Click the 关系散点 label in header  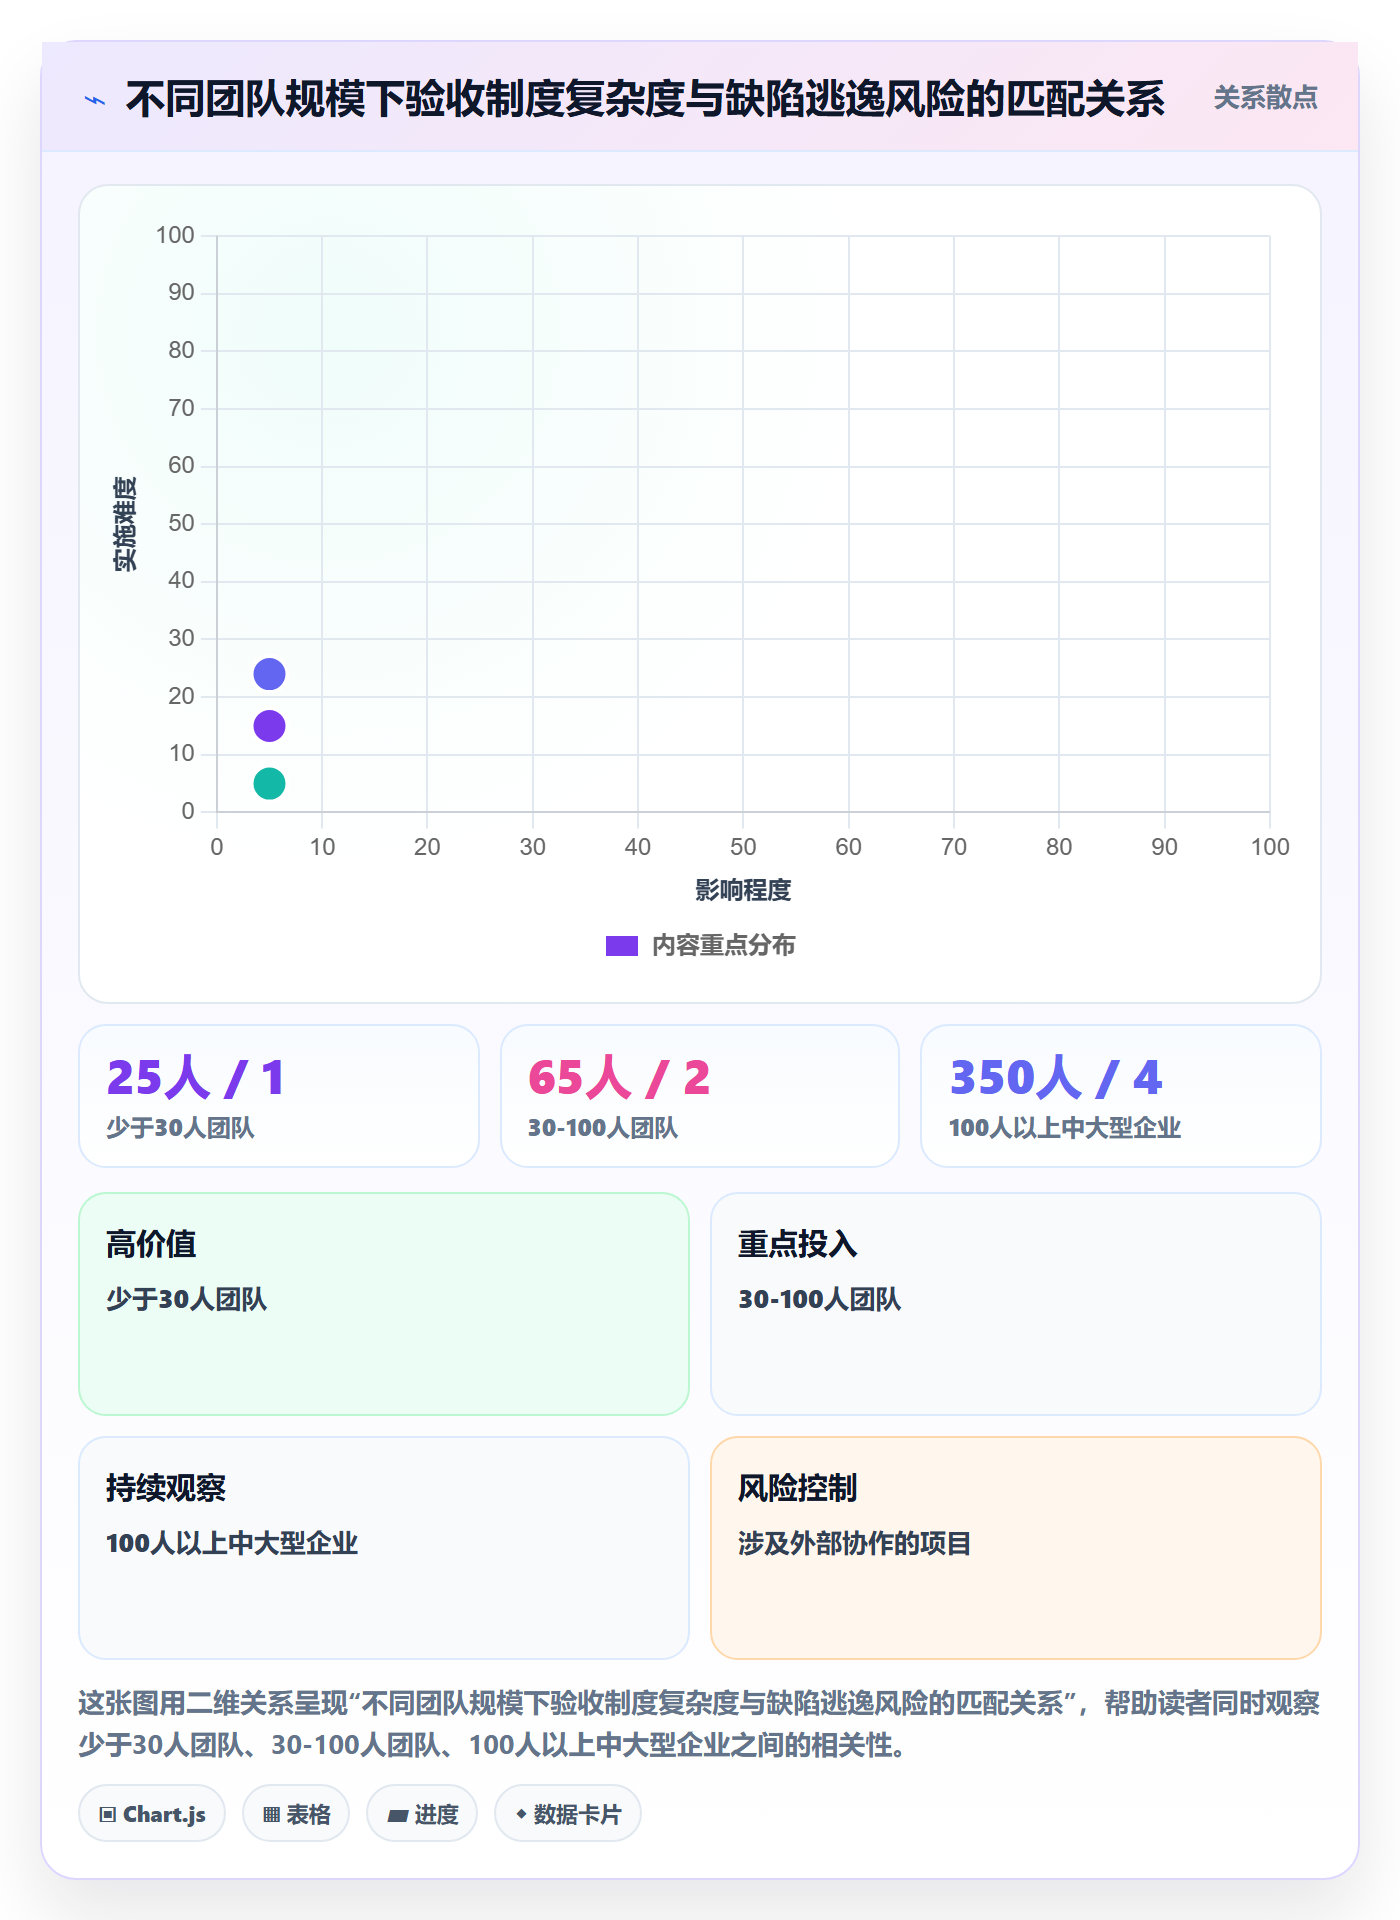pos(1265,98)
